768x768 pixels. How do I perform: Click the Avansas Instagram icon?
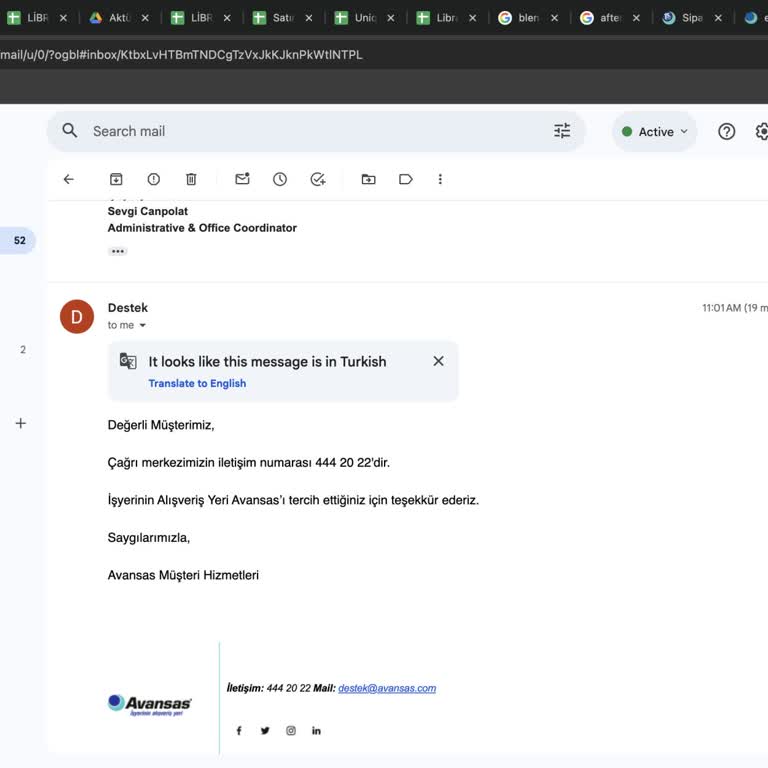291,731
